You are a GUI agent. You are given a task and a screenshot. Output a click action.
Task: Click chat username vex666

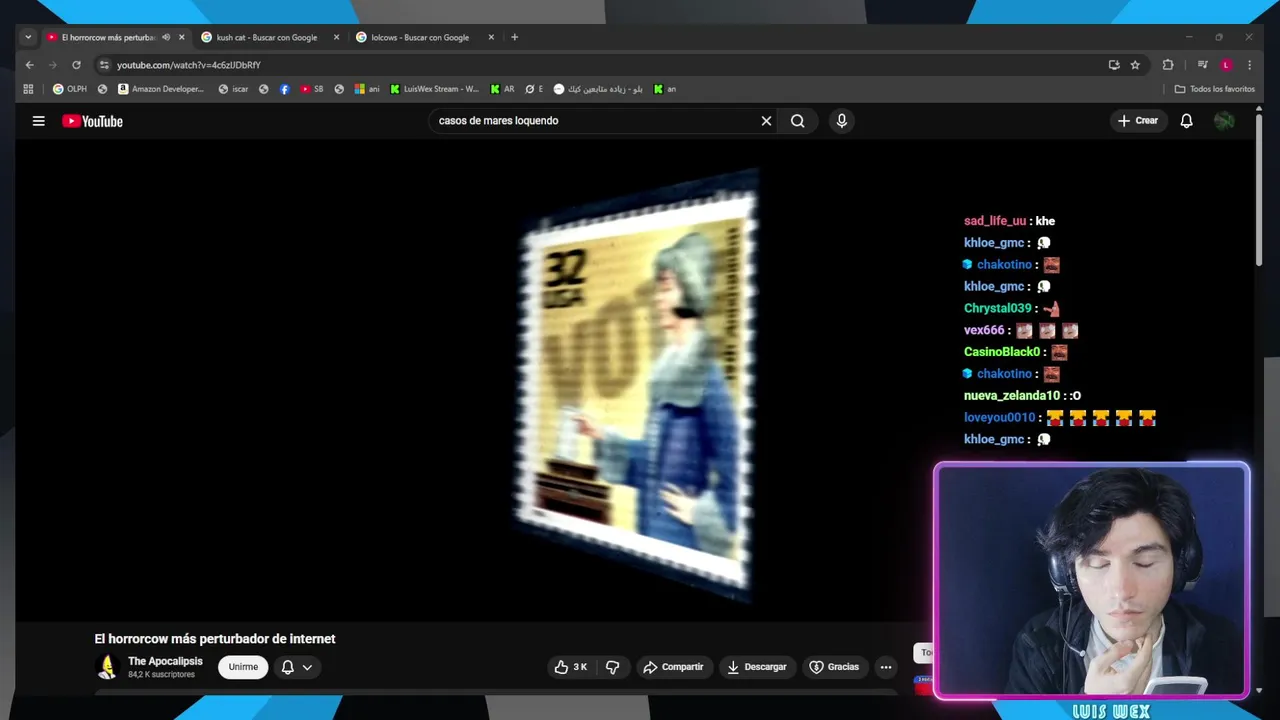[x=984, y=330]
